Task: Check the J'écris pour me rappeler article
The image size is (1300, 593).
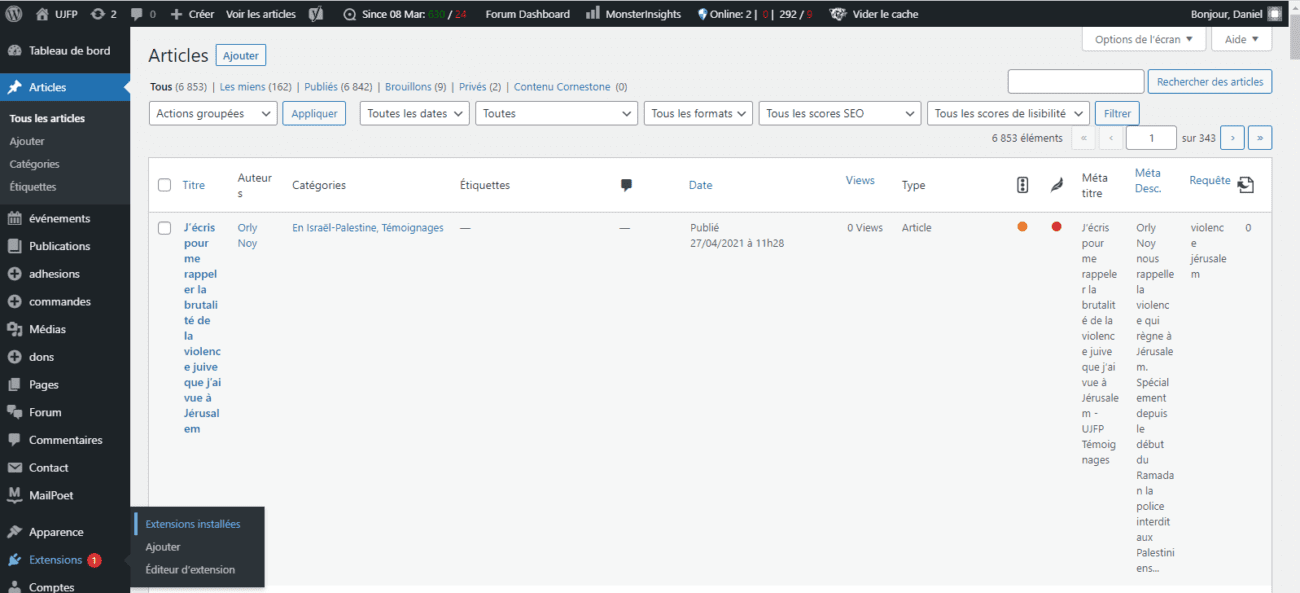Action: tap(165, 228)
